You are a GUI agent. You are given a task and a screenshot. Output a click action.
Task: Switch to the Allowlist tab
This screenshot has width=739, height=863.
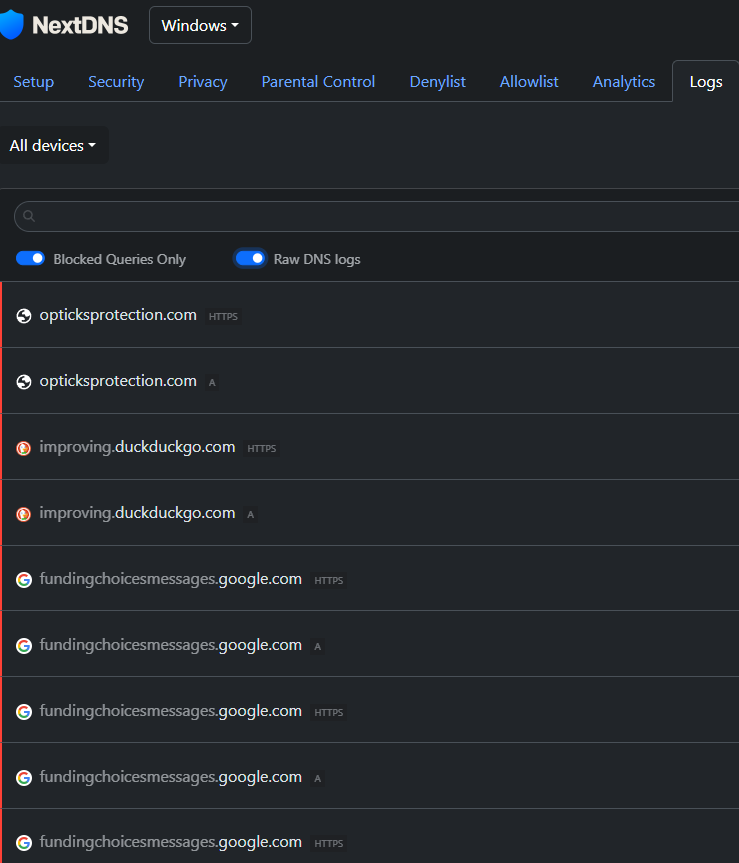point(529,81)
